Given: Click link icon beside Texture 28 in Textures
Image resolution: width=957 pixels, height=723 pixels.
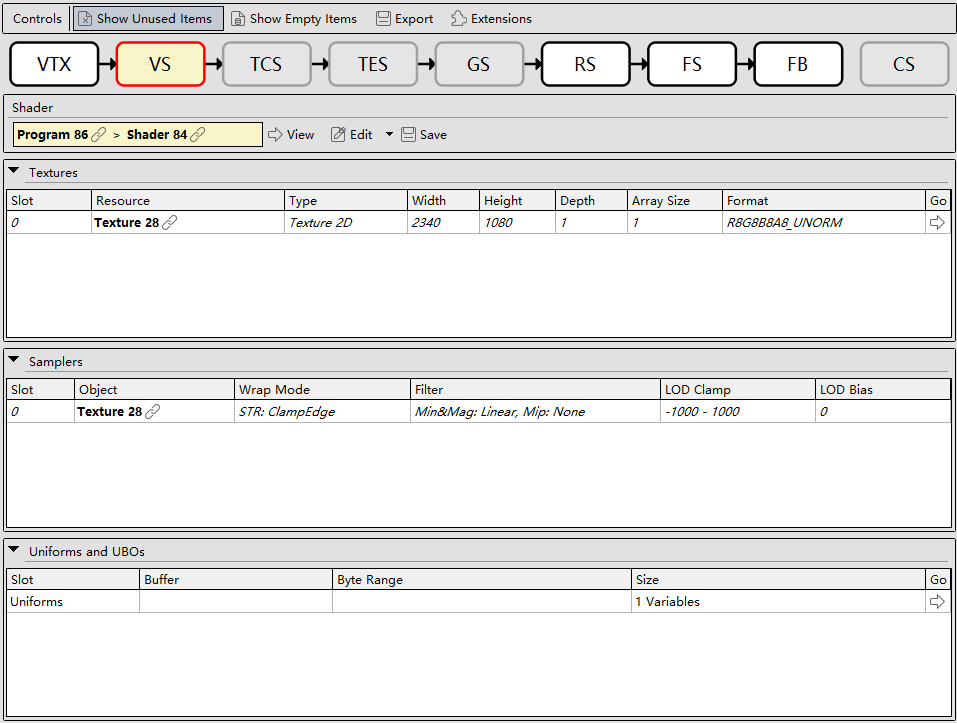Looking at the screenshot, I should [170, 223].
